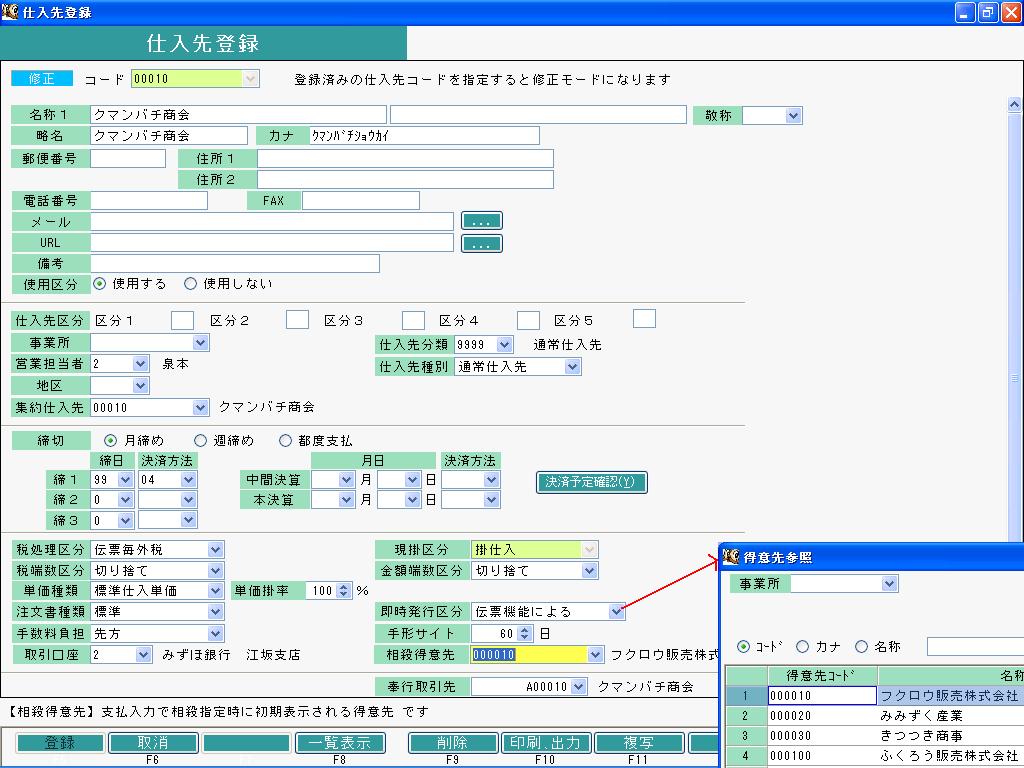Select 使用しない radio option
This screenshot has height=768, width=1024.
(190, 283)
